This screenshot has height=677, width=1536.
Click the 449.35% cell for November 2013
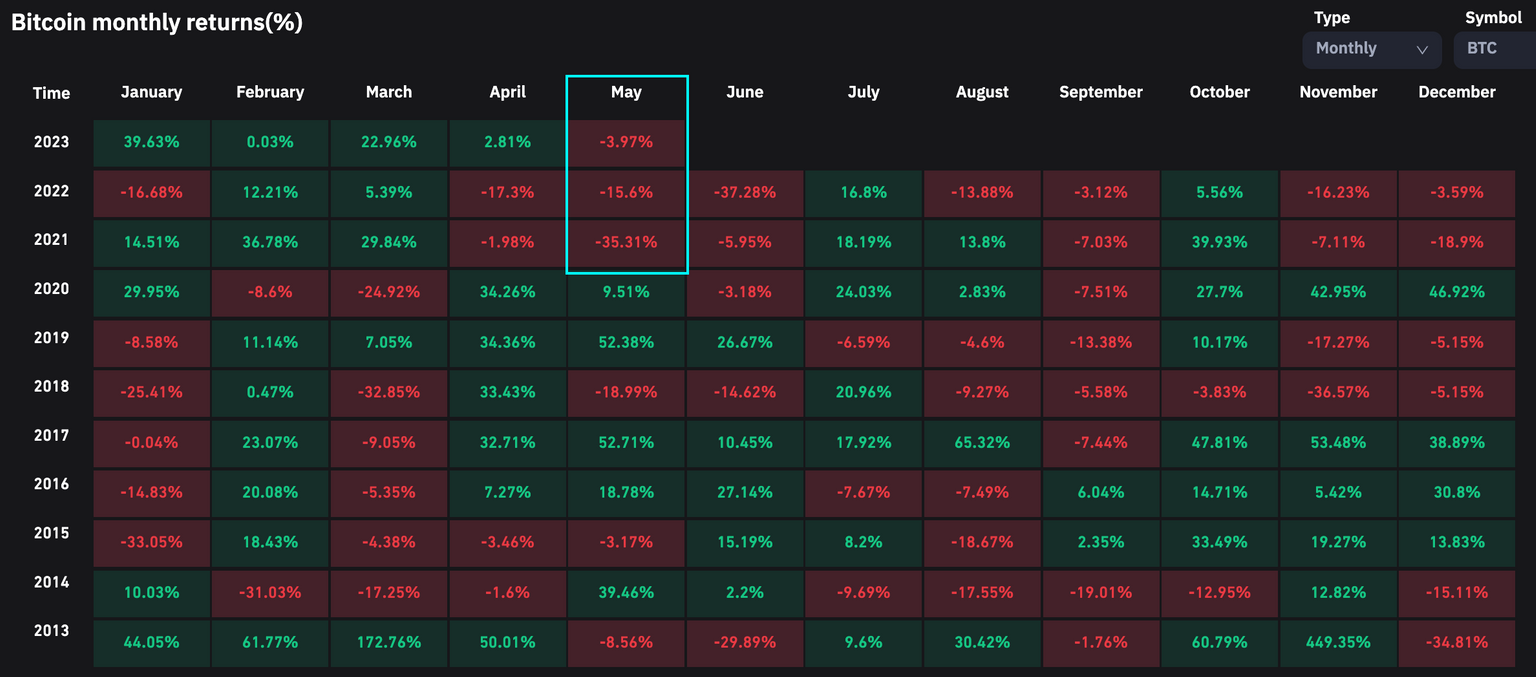point(1338,643)
